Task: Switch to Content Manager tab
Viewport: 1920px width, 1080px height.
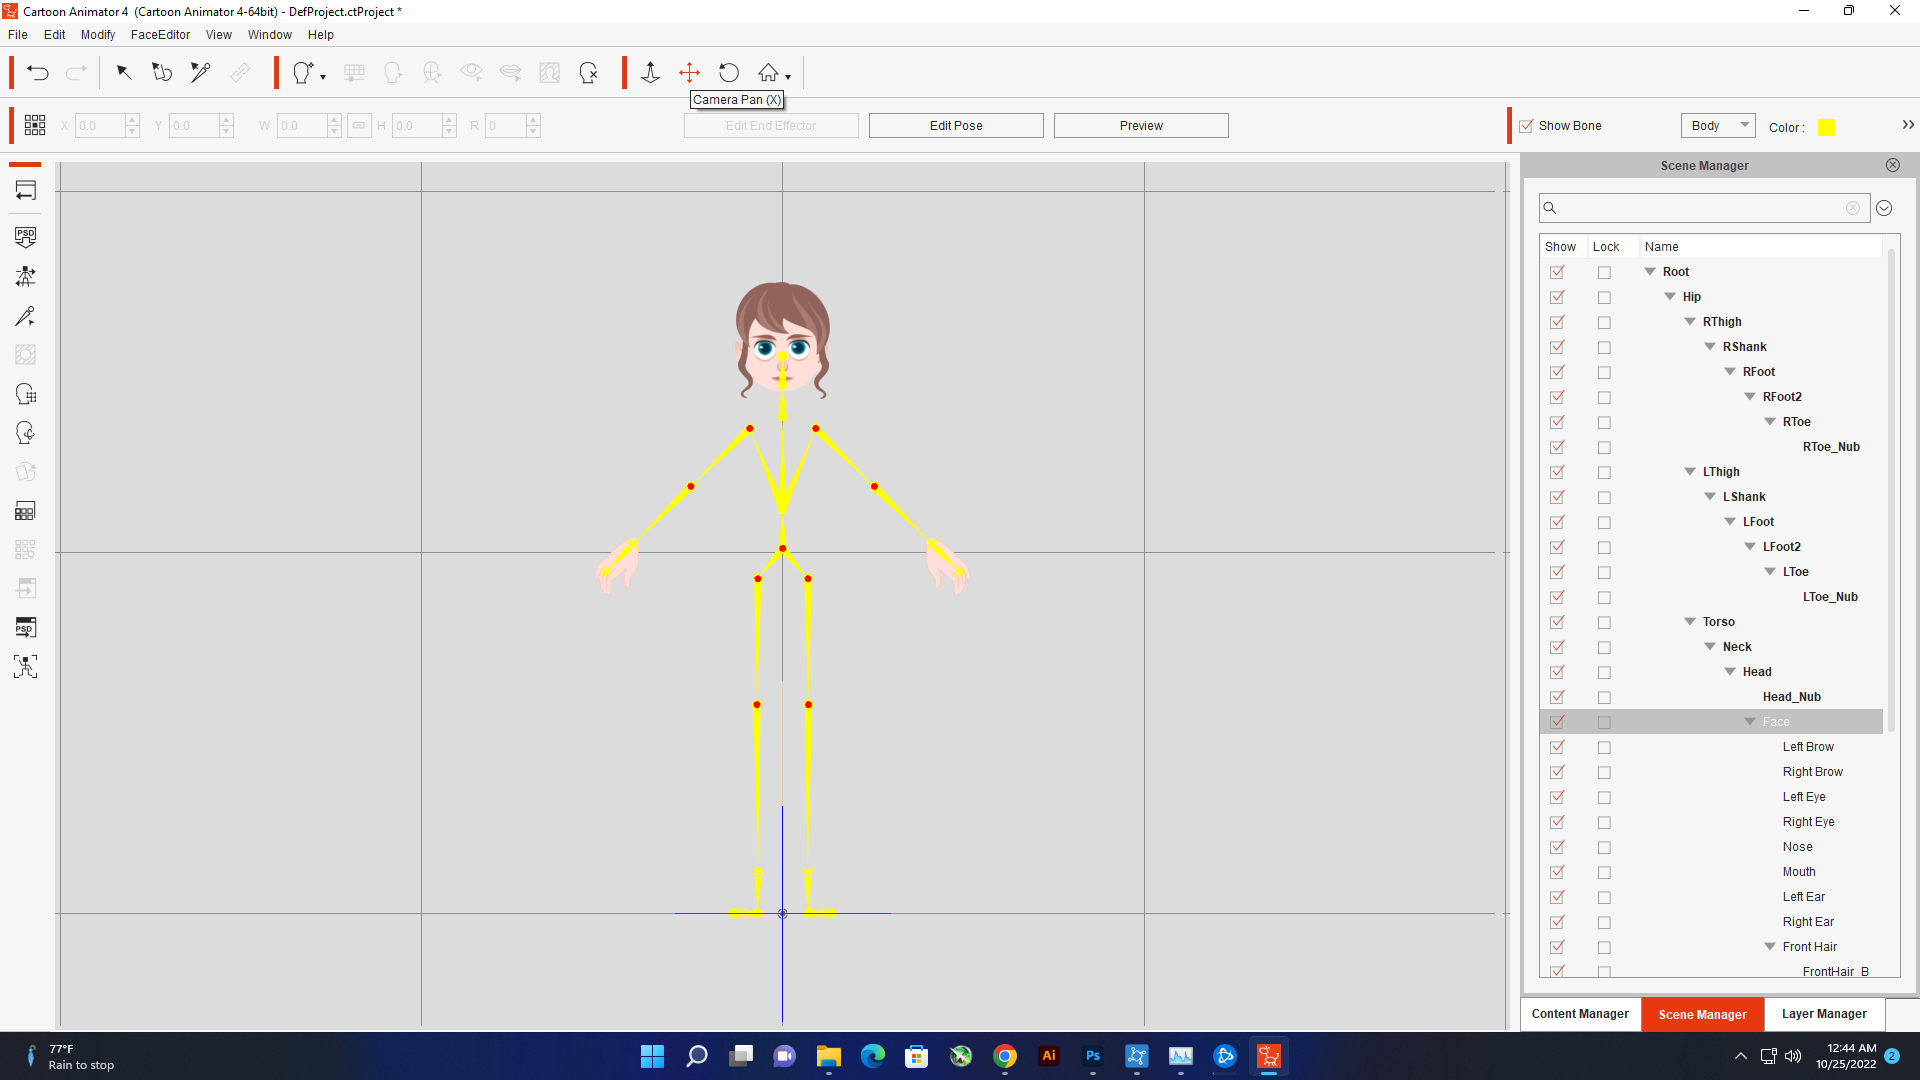Action: coord(1580,1014)
